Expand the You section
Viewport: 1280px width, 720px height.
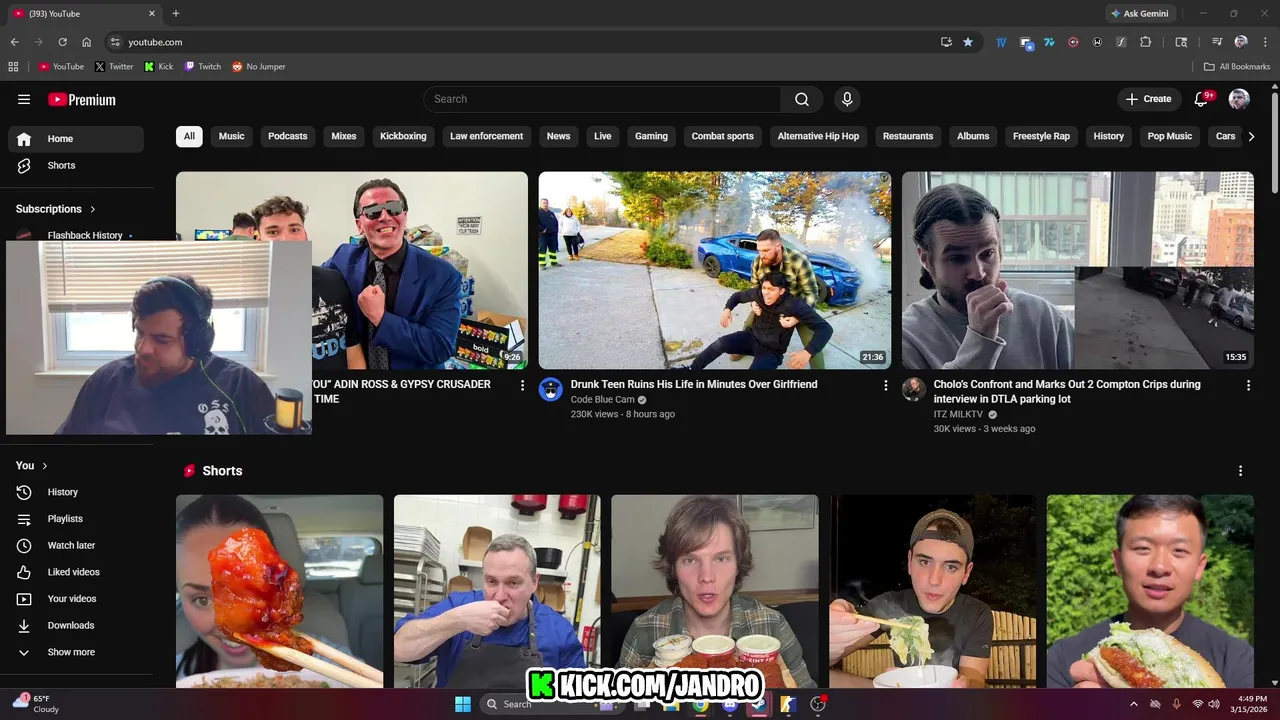[32, 465]
